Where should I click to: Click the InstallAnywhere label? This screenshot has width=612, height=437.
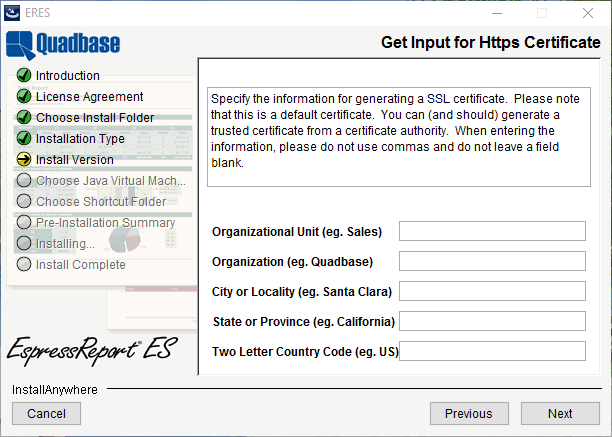55,390
